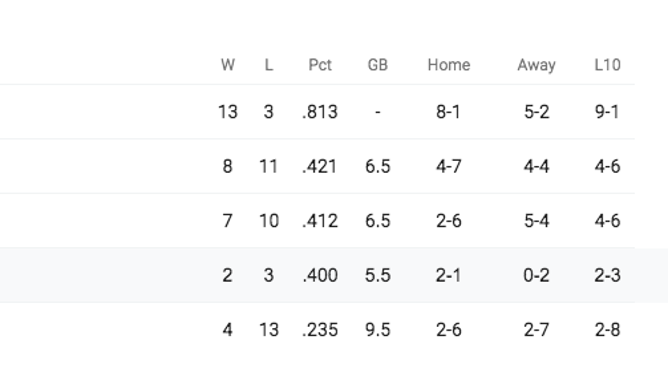
Task: Click the L10 column header
Action: tap(608, 65)
